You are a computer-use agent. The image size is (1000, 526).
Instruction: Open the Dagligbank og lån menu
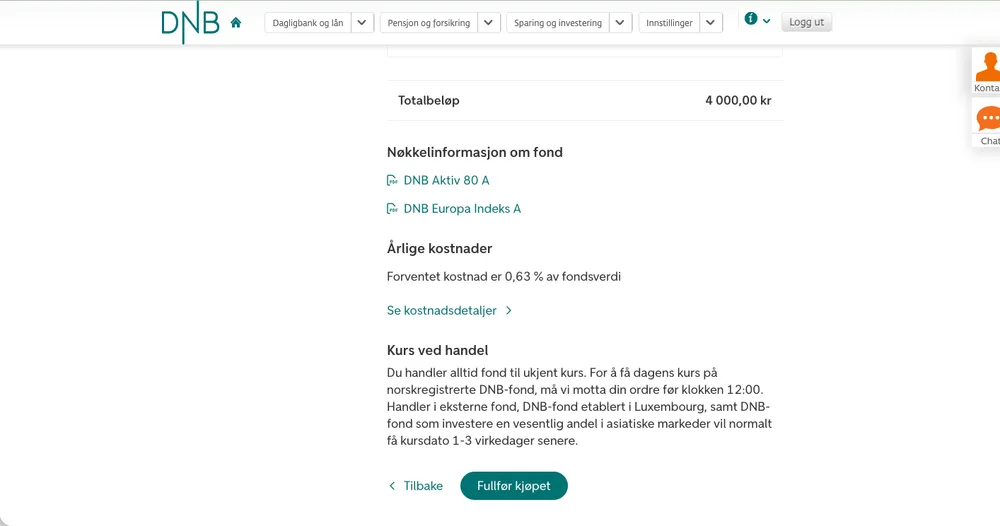coord(308,23)
